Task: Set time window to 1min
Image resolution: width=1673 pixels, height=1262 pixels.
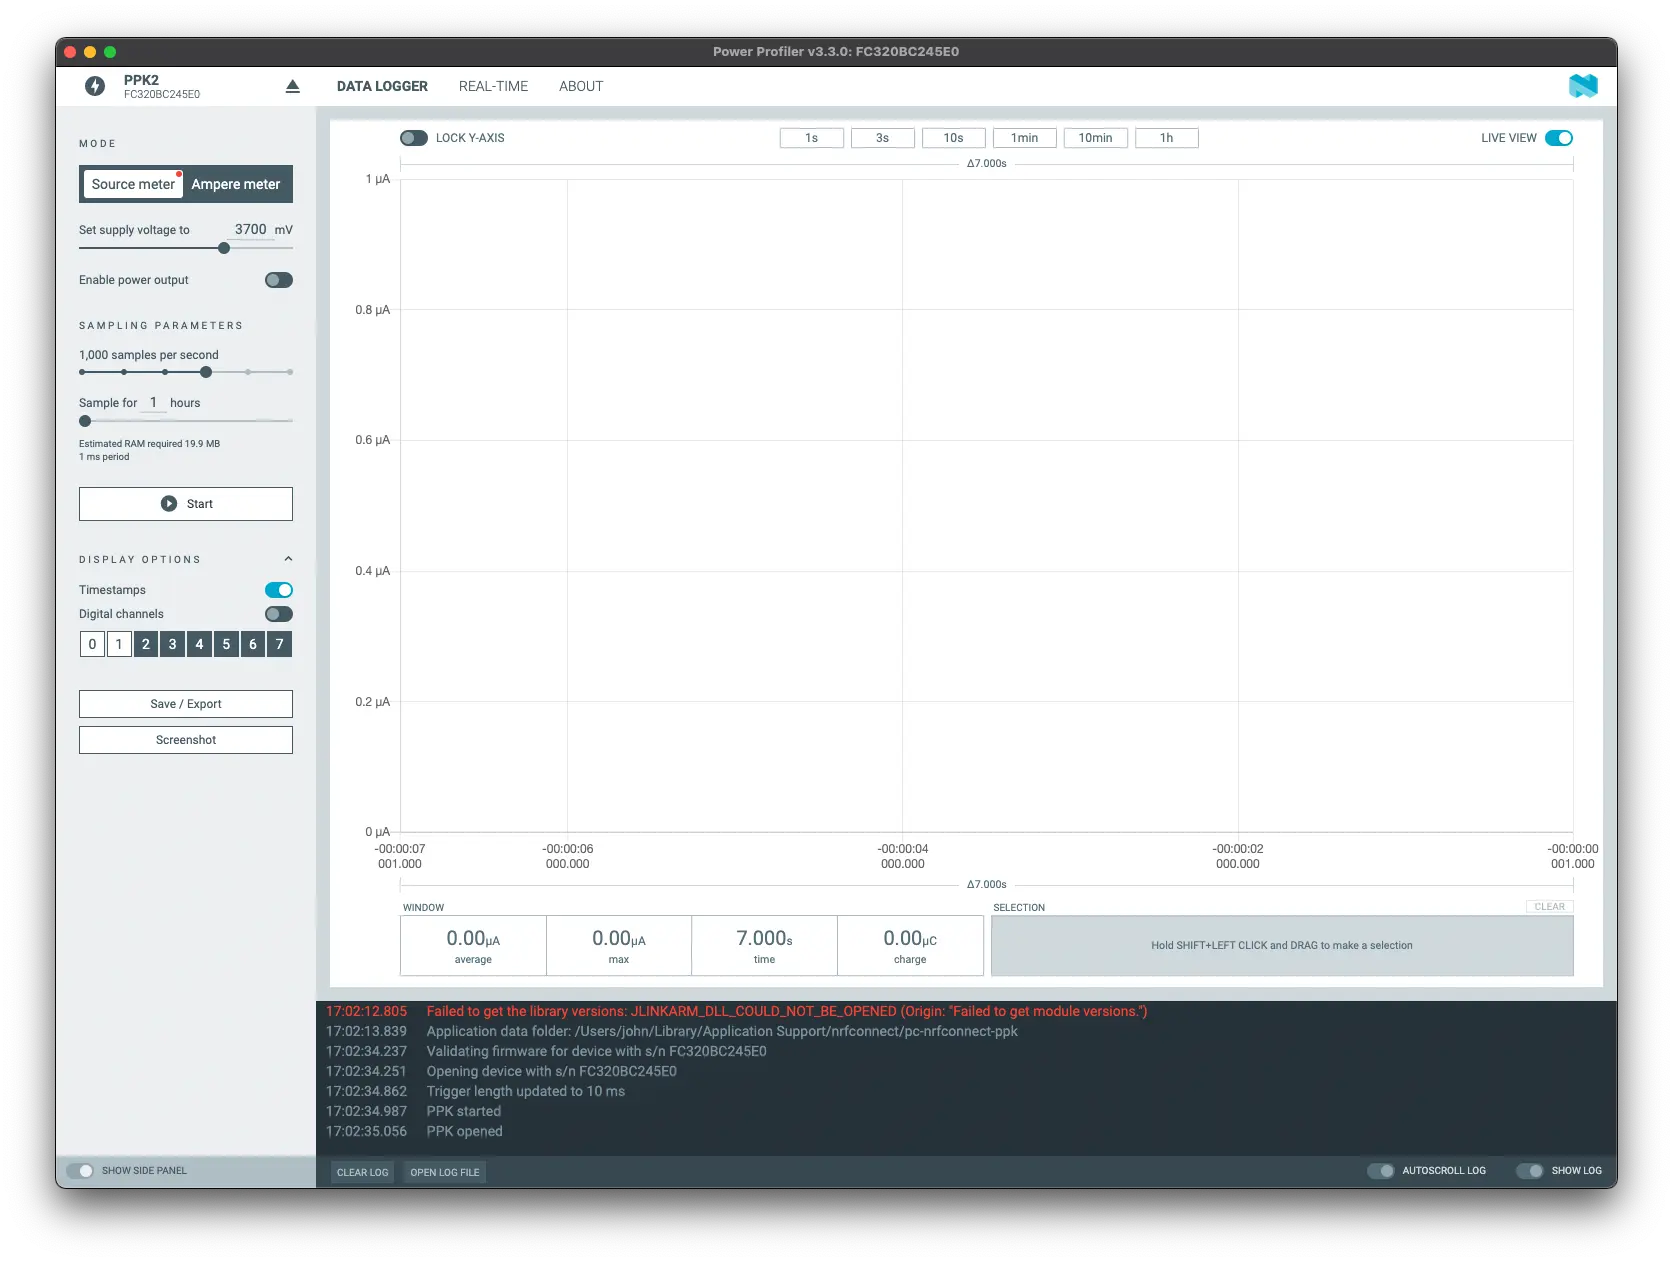Action: tap(1025, 138)
